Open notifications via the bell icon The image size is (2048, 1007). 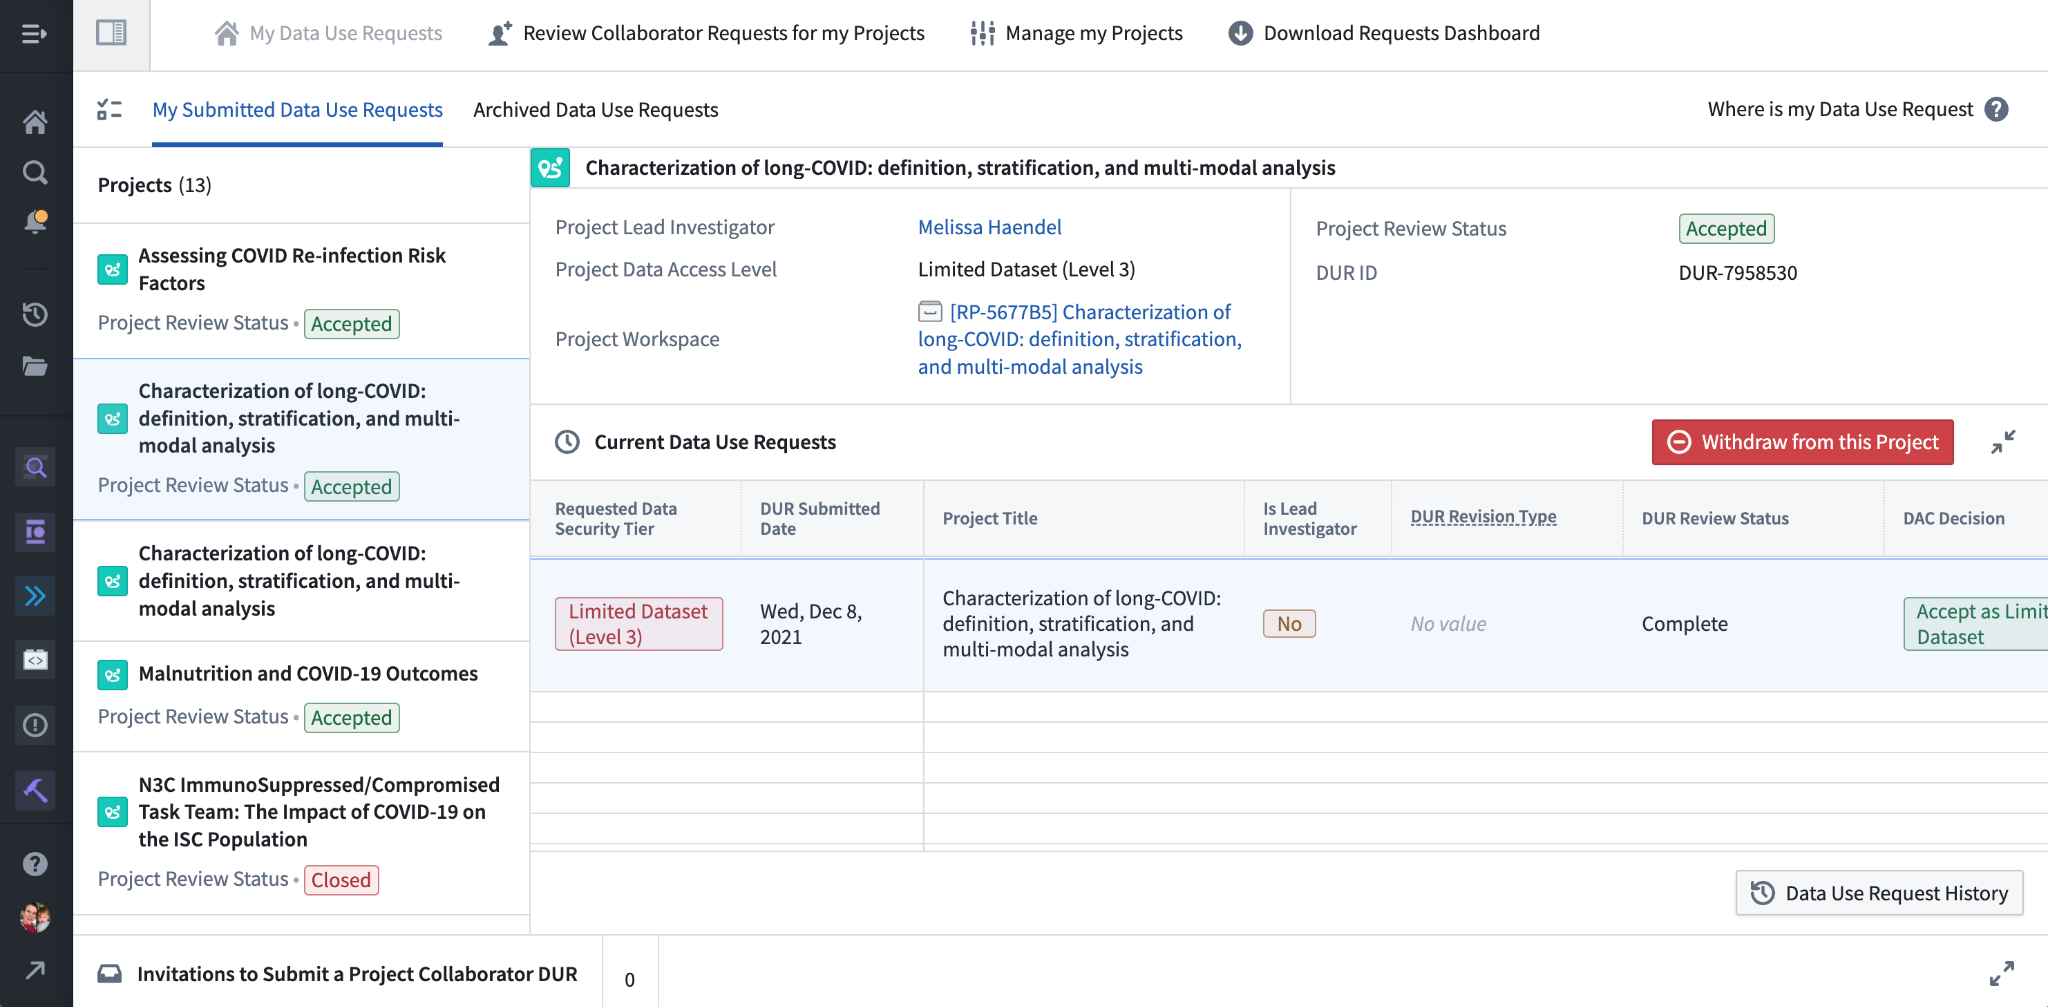(36, 222)
